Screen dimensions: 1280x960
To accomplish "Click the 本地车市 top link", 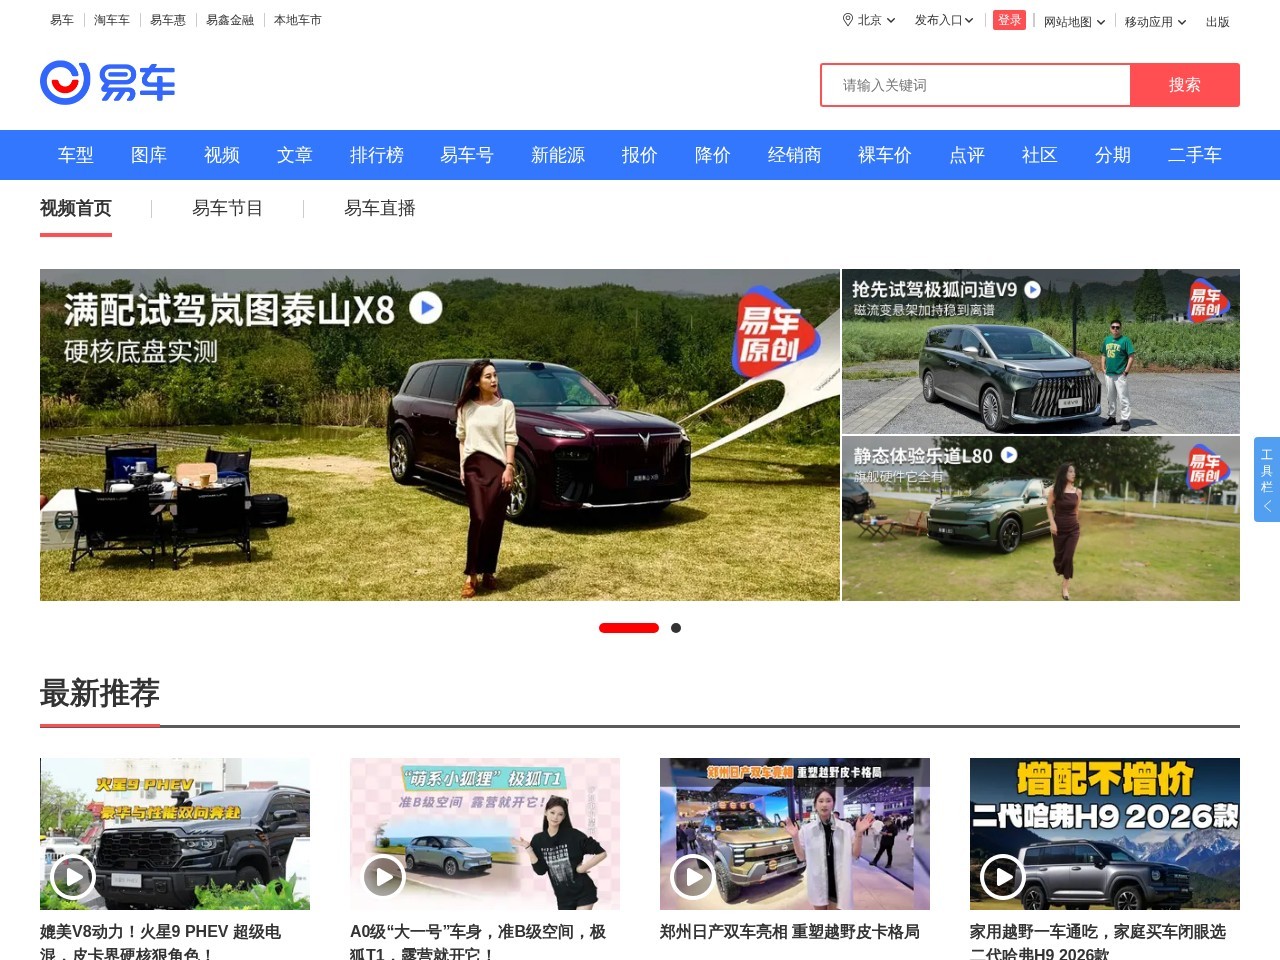I will (x=298, y=20).
